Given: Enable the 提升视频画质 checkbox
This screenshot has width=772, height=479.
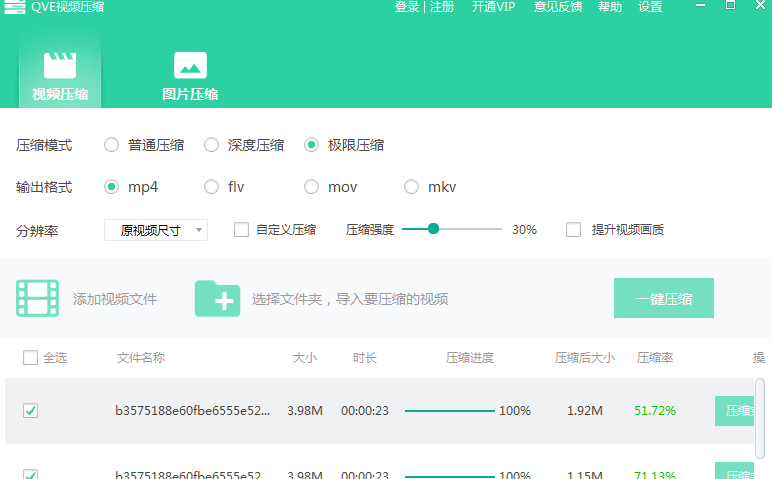Looking at the screenshot, I should point(573,230).
